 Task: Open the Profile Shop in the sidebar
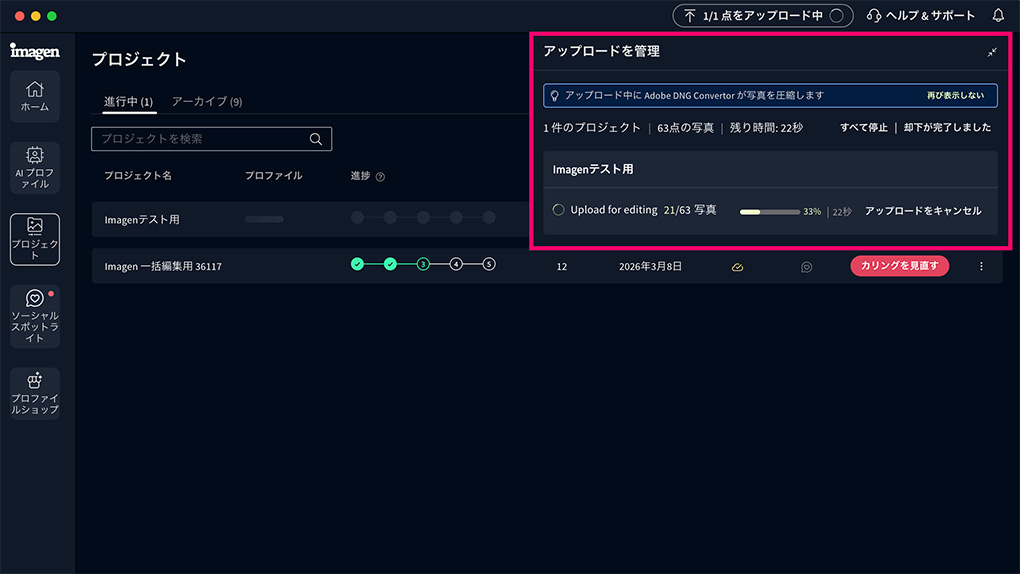[x=34, y=393]
